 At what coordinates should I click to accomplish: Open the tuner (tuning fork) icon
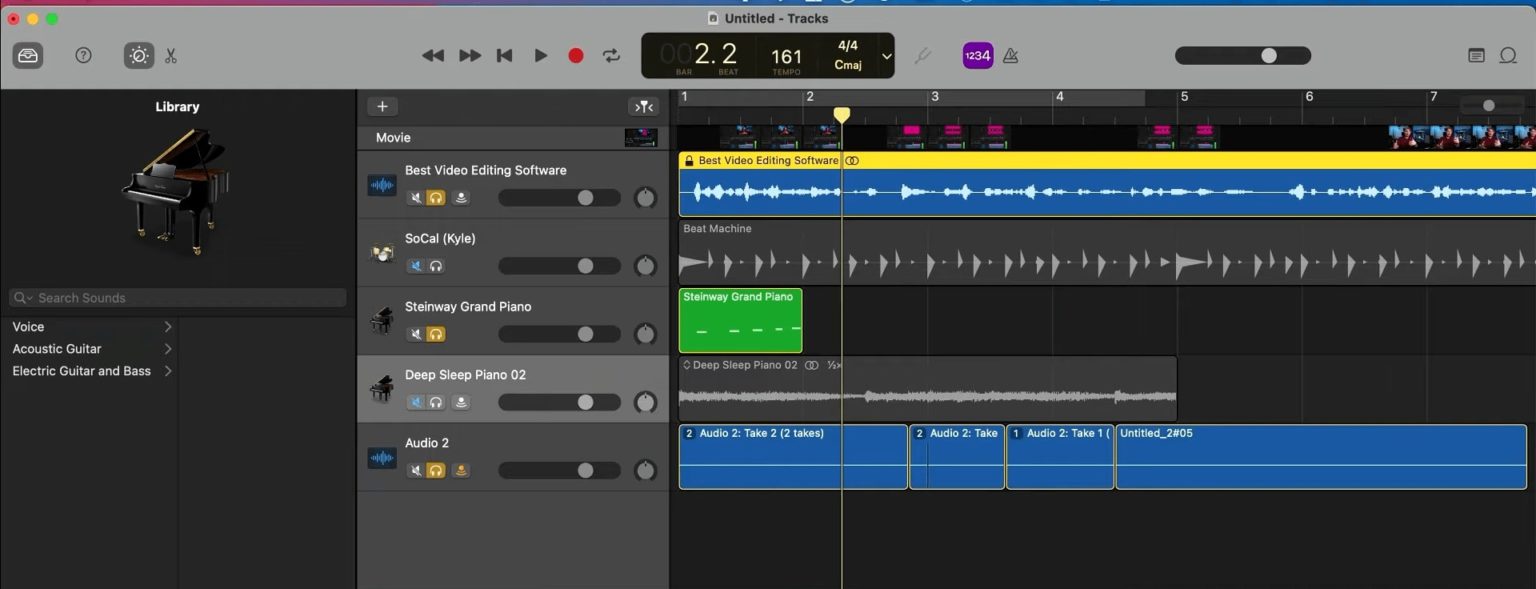tap(922, 55)
